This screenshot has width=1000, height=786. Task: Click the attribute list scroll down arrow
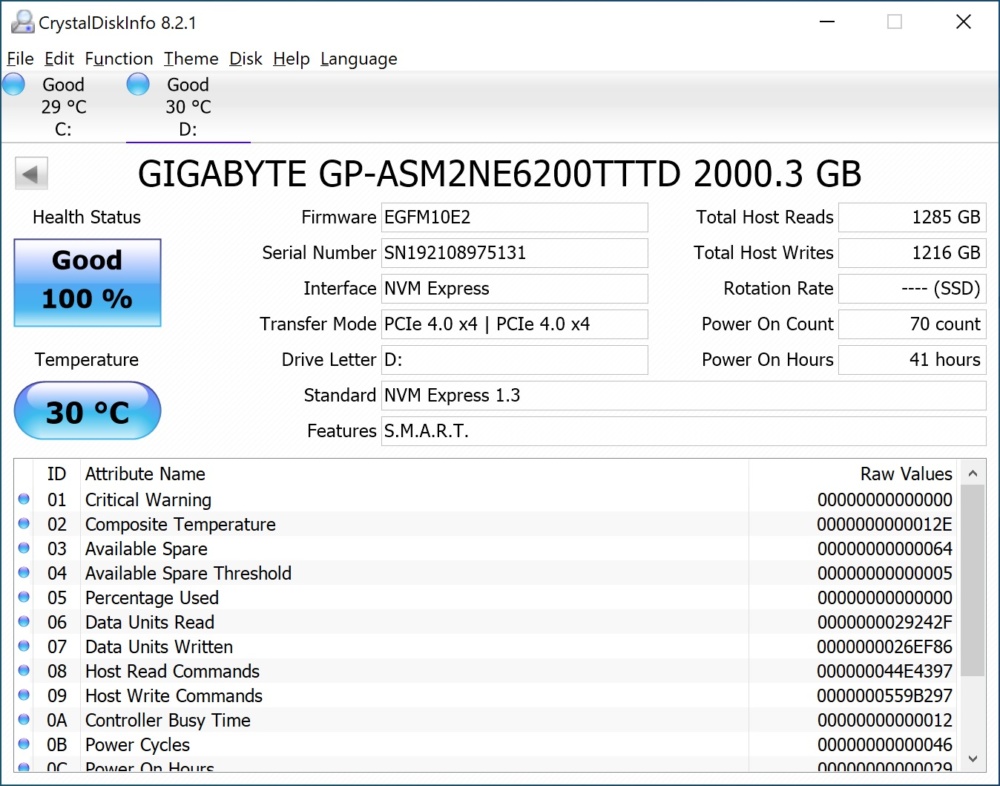973,759
